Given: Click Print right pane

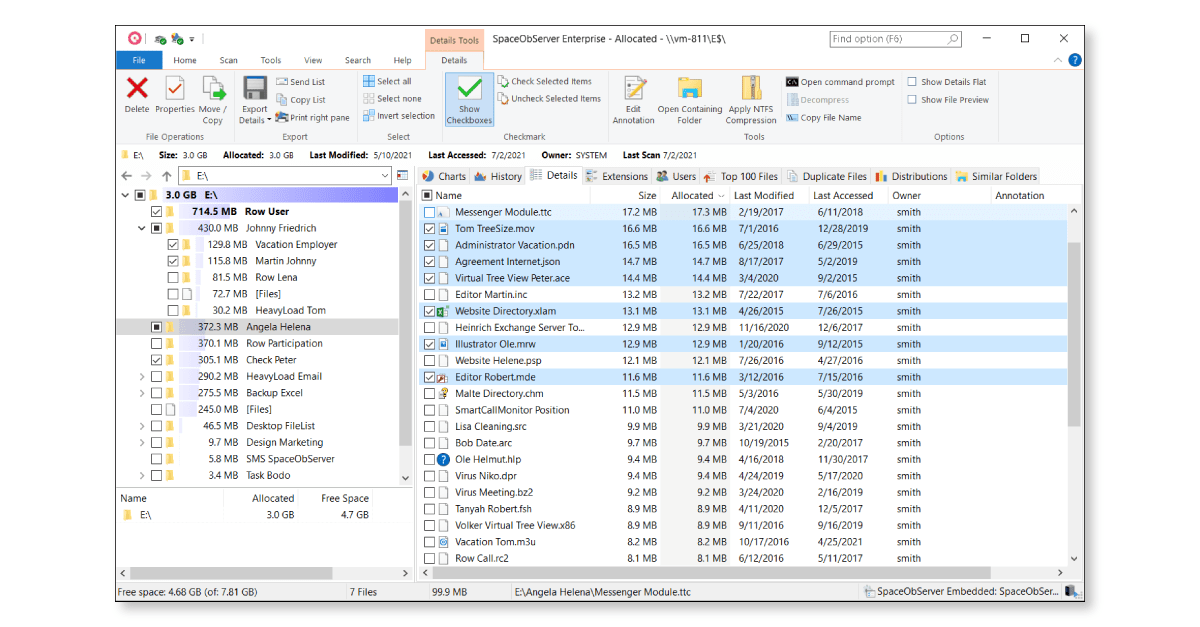Looking at the screenshot, I should pos(313,117).
